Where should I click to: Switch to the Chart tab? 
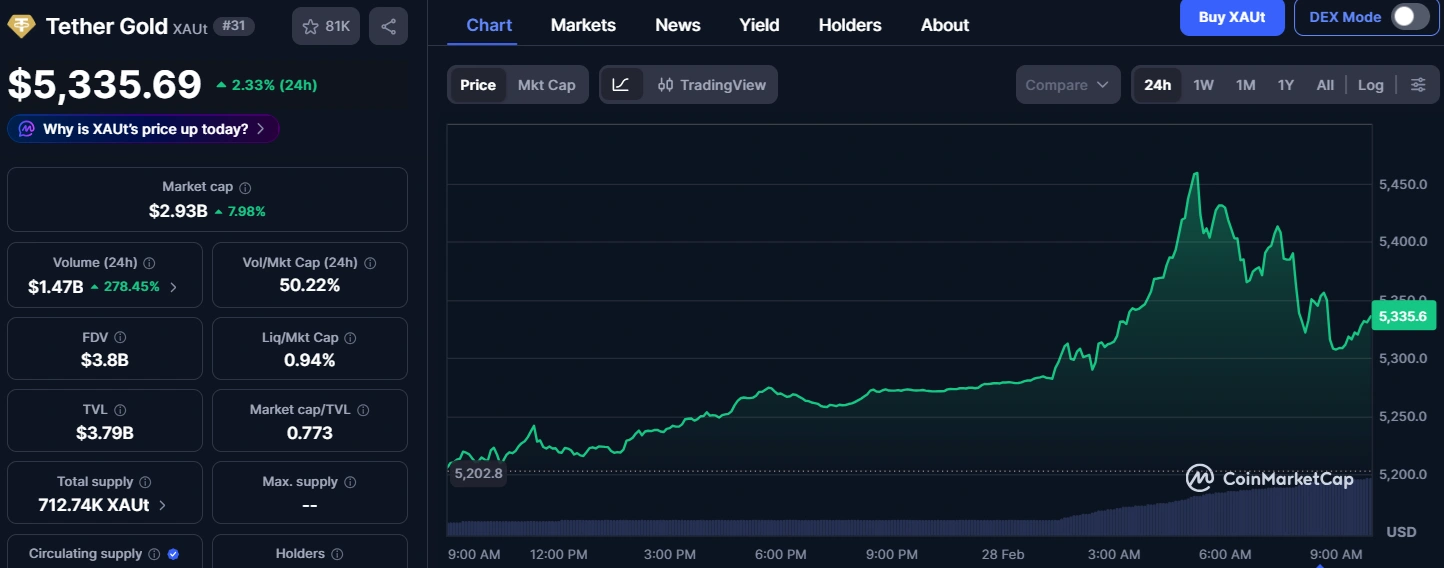(489, 25)
